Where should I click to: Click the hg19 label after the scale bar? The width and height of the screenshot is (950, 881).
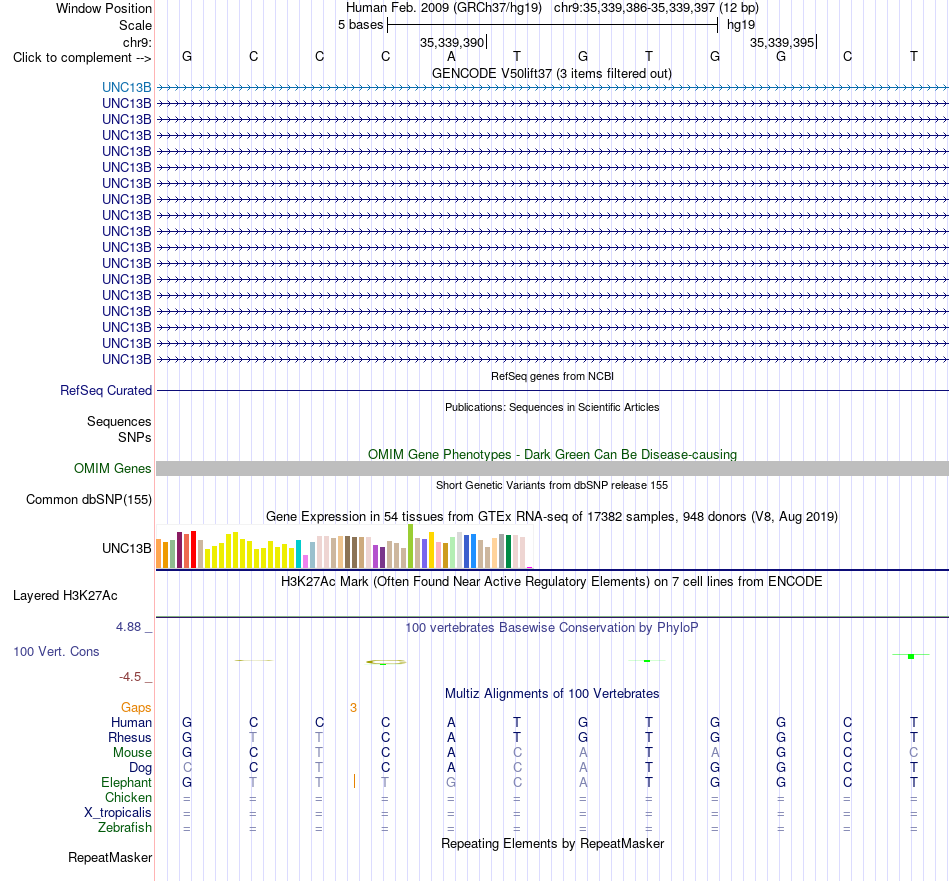click(x=741, y=25)
